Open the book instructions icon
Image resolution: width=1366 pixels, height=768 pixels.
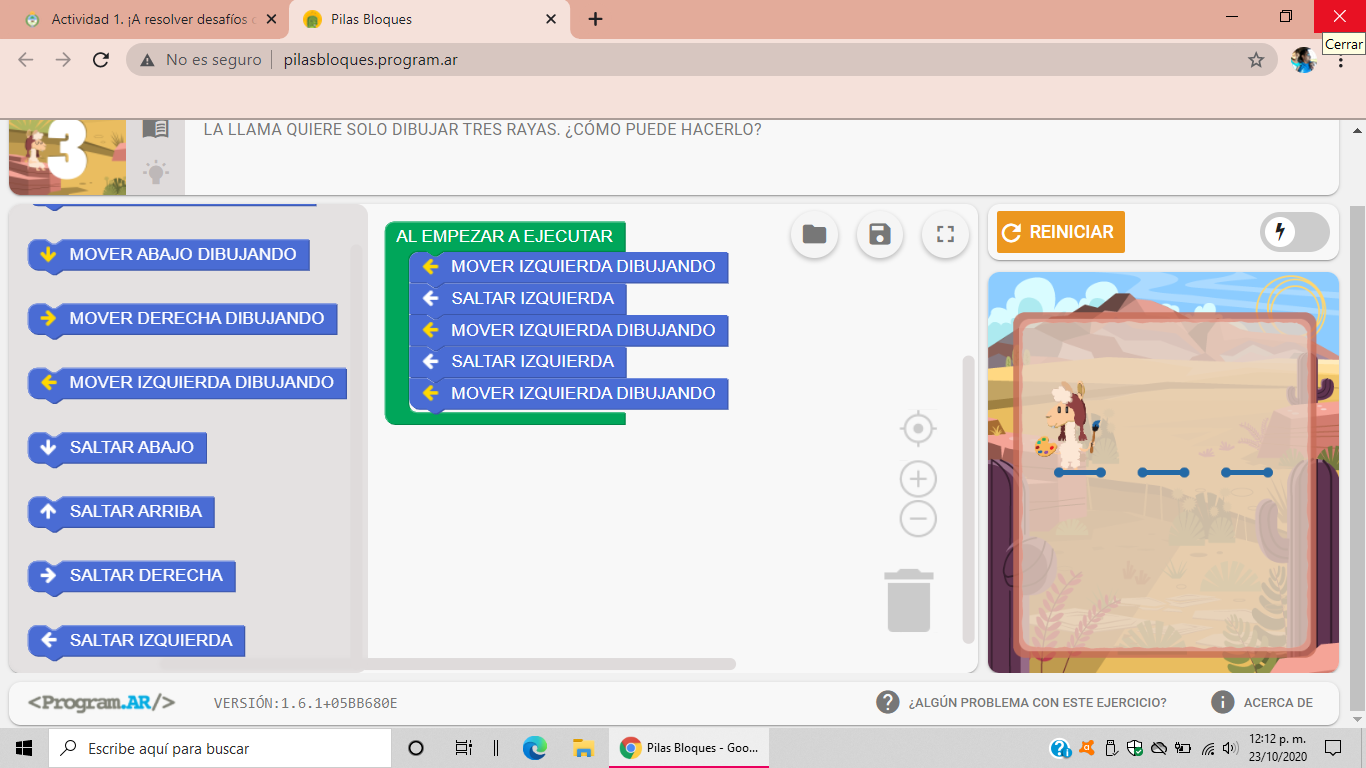pos(156,129)
